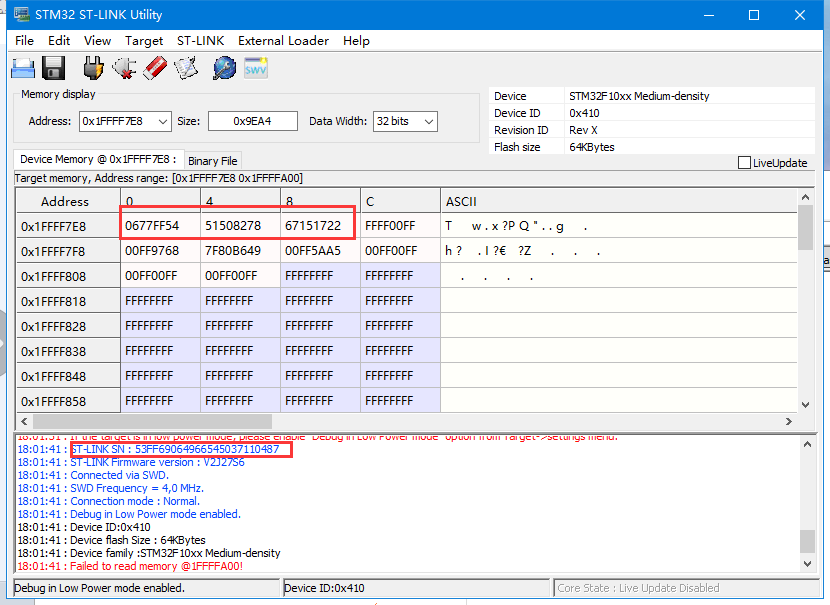The image size is (830, 605).
Task: Click the memory grid vertical scrollbar thumb
Action: [x=805, y=227]
